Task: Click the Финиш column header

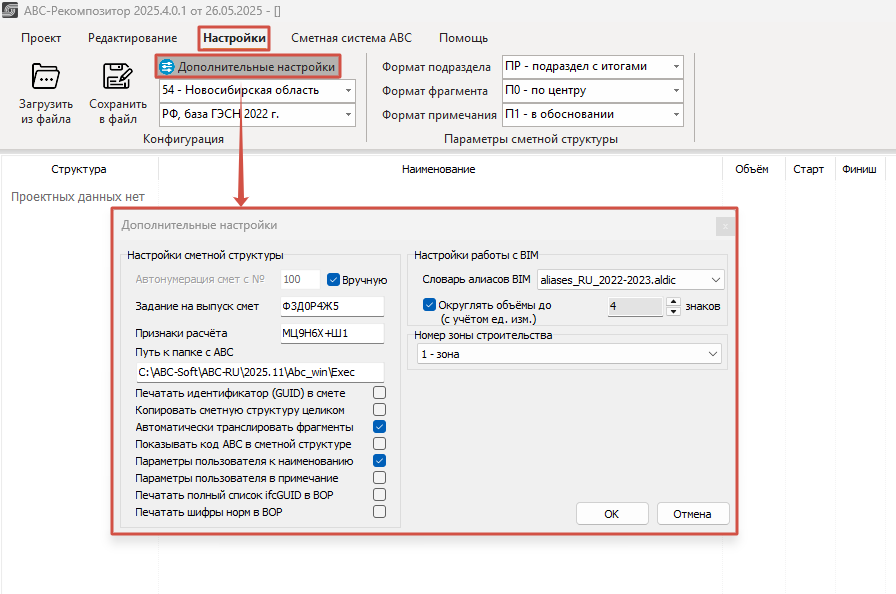Action: click(x=859, y=169)
